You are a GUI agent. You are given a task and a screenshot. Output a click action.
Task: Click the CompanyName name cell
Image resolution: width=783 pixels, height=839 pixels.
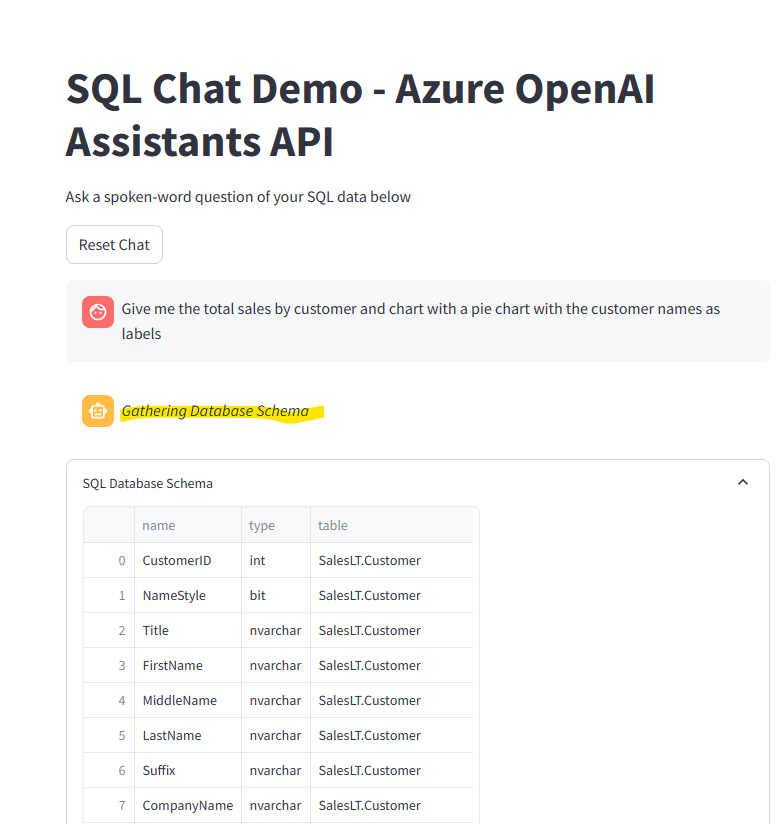pyautogui.click(x=188, y=805)
